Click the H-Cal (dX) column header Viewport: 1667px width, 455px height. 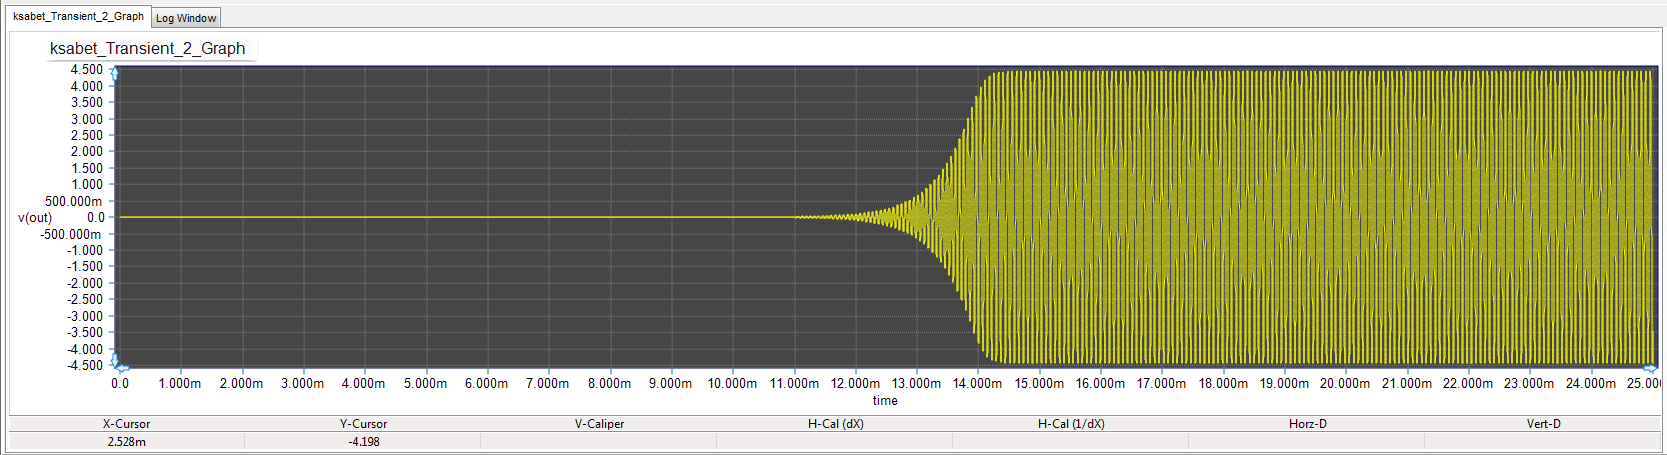tap(836, 424)
